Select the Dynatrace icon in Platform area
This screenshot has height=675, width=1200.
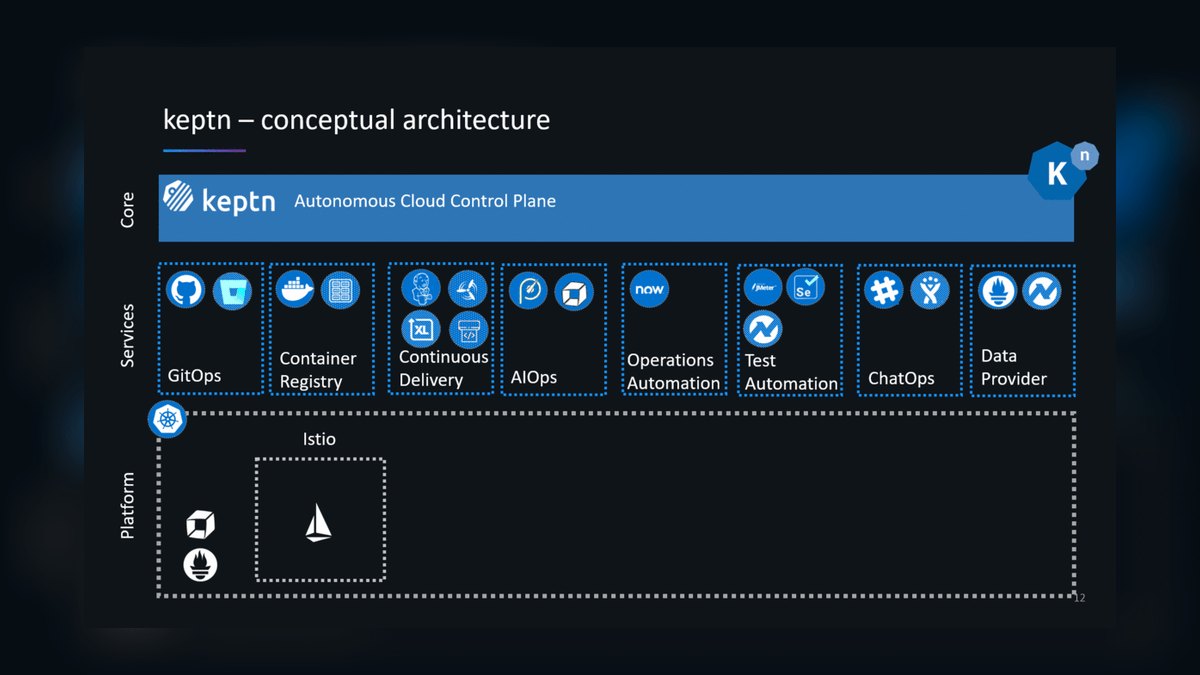click(200, 525)
